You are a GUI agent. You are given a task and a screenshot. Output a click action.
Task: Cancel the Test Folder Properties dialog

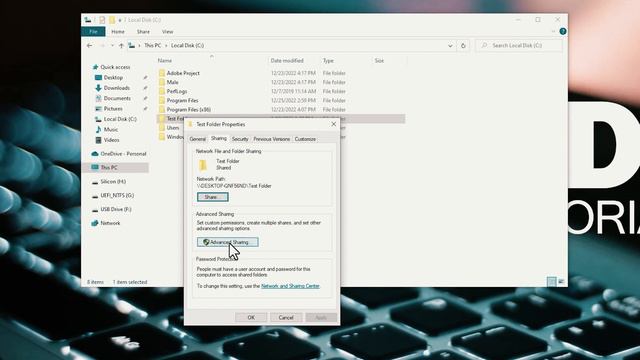tap(286, 318)
